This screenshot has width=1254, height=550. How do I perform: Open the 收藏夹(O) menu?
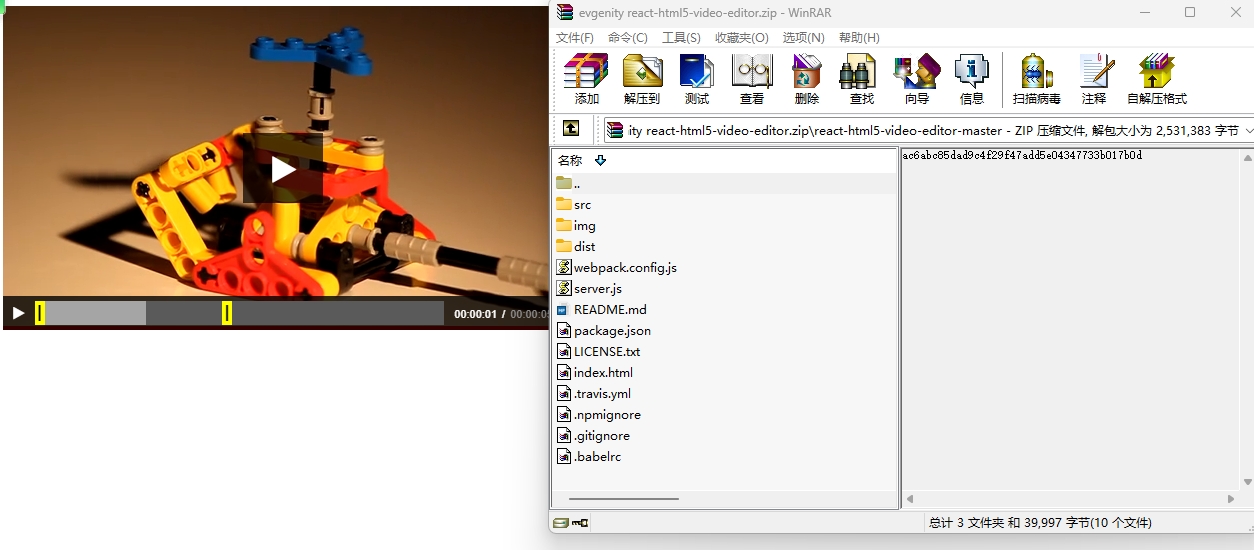coord(742,38)
